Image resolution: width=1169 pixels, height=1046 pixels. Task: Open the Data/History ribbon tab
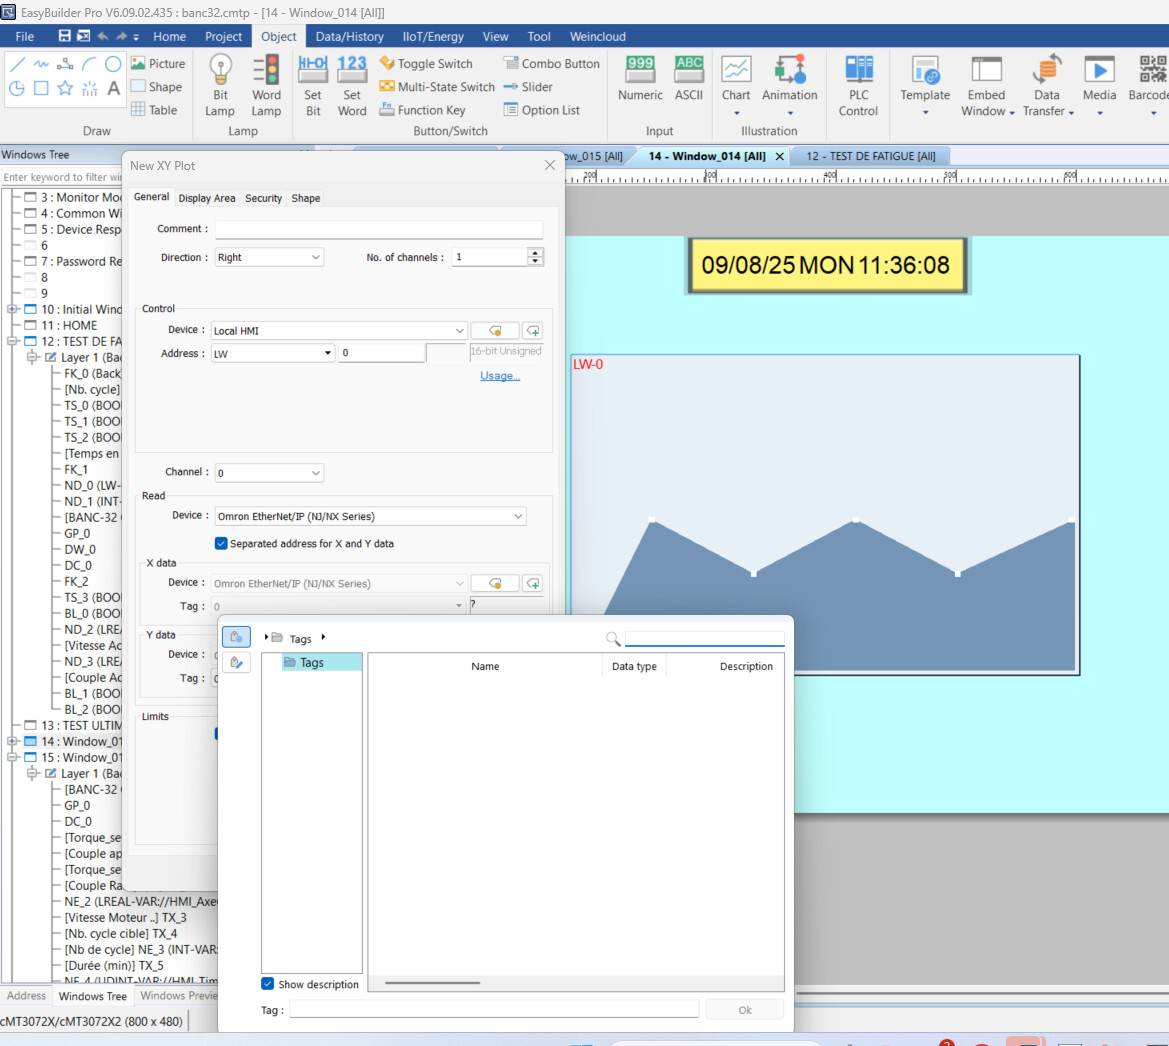349,36
